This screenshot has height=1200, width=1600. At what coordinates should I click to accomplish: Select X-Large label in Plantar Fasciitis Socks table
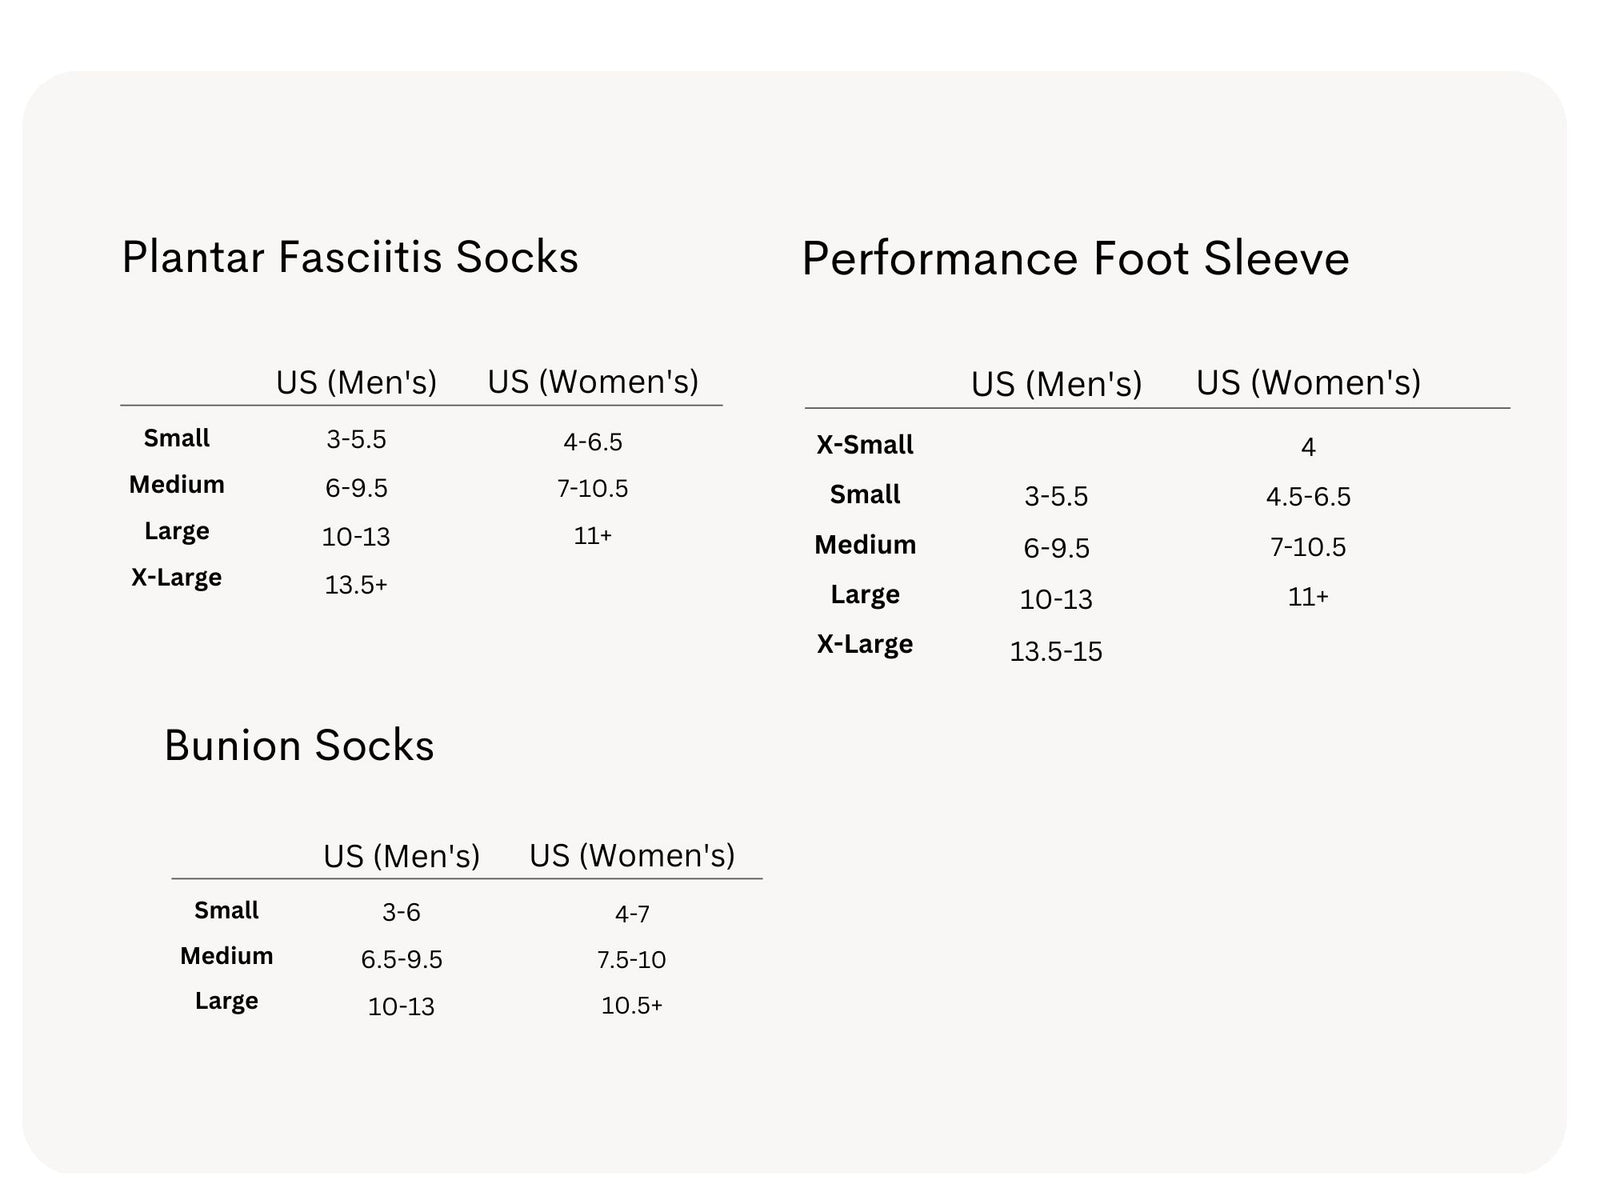point(177,578)
